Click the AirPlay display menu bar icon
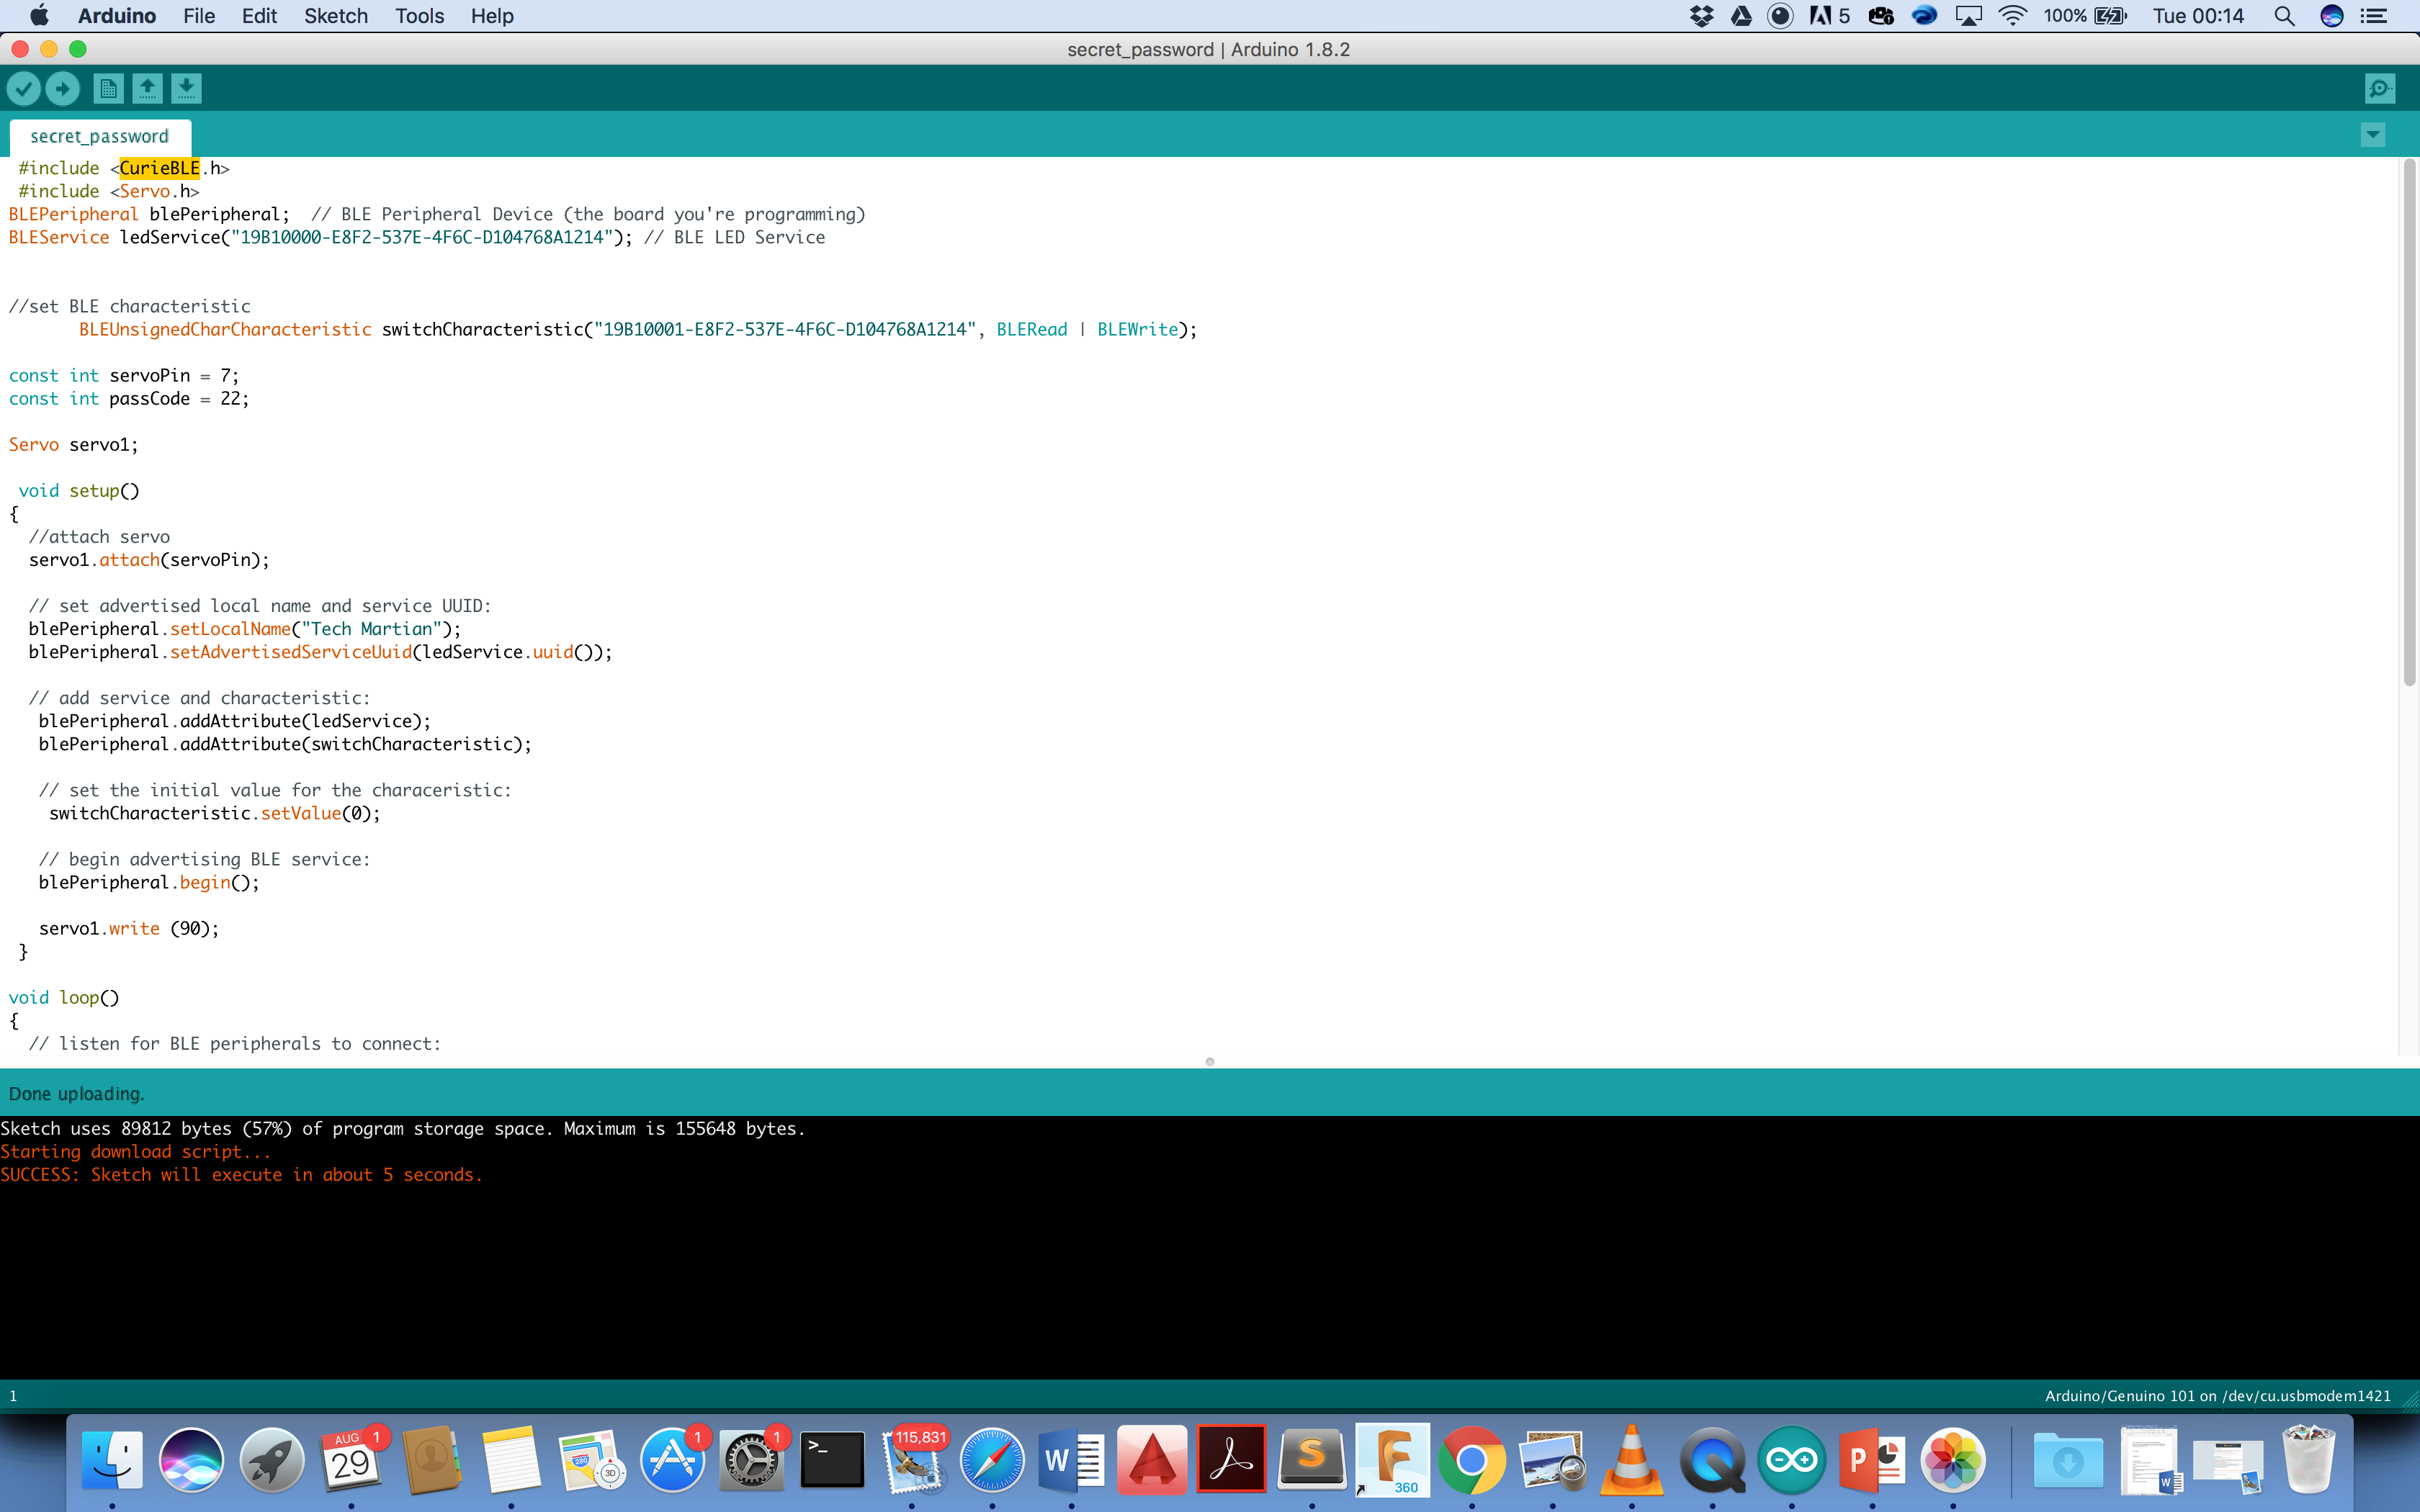2420x1512 pixels. (x=1968, y=16)
